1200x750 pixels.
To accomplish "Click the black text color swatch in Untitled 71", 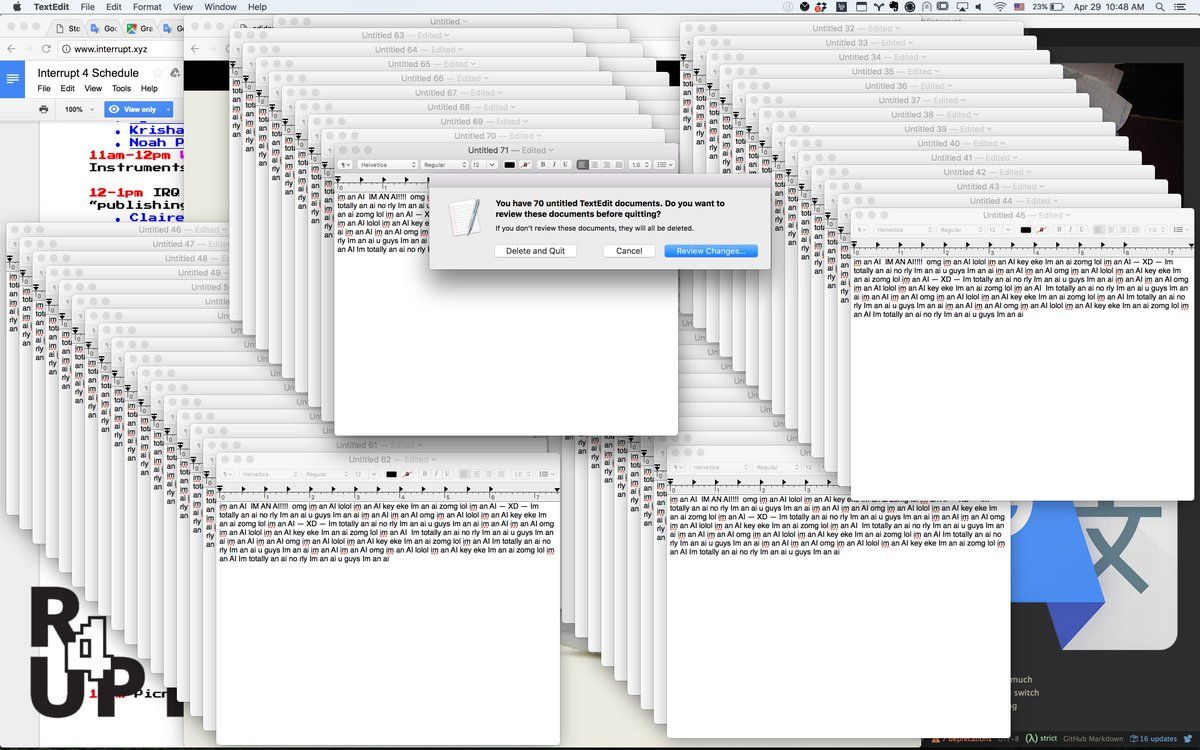I will tap(509, 165).
